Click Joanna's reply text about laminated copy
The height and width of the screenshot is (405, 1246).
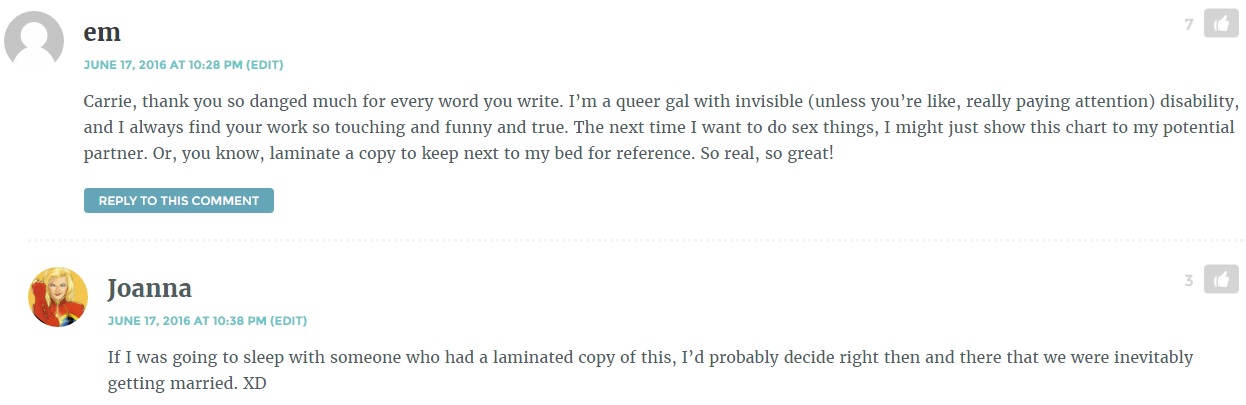651,370
